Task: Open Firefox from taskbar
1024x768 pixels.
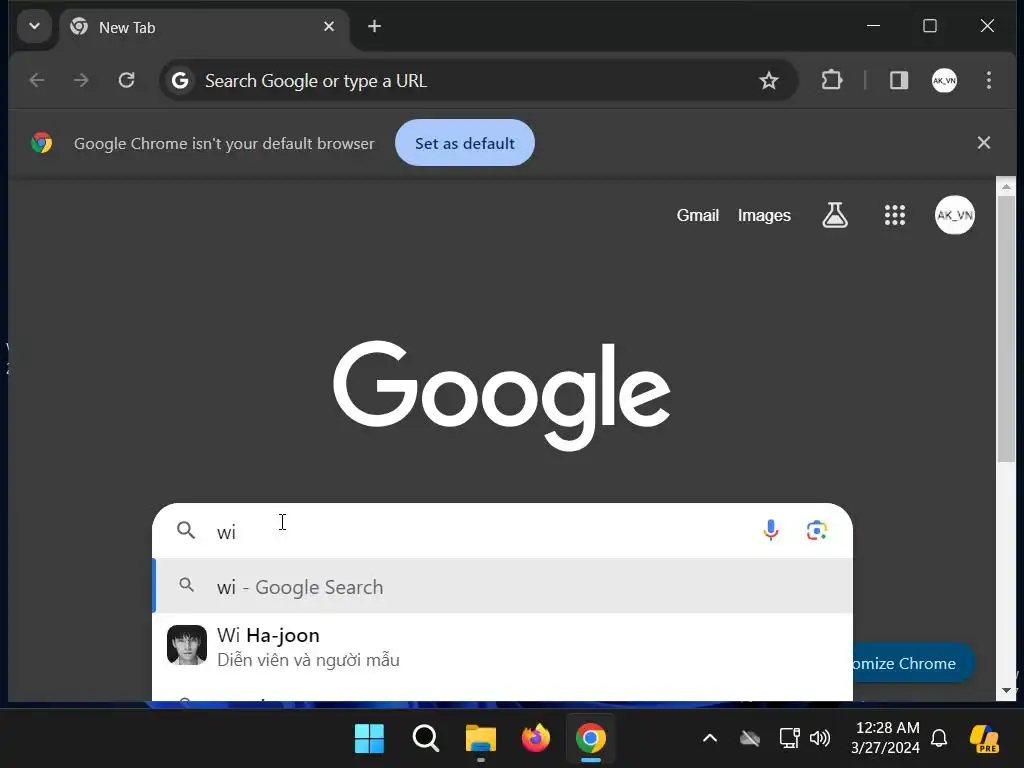Action: [536, 739]
